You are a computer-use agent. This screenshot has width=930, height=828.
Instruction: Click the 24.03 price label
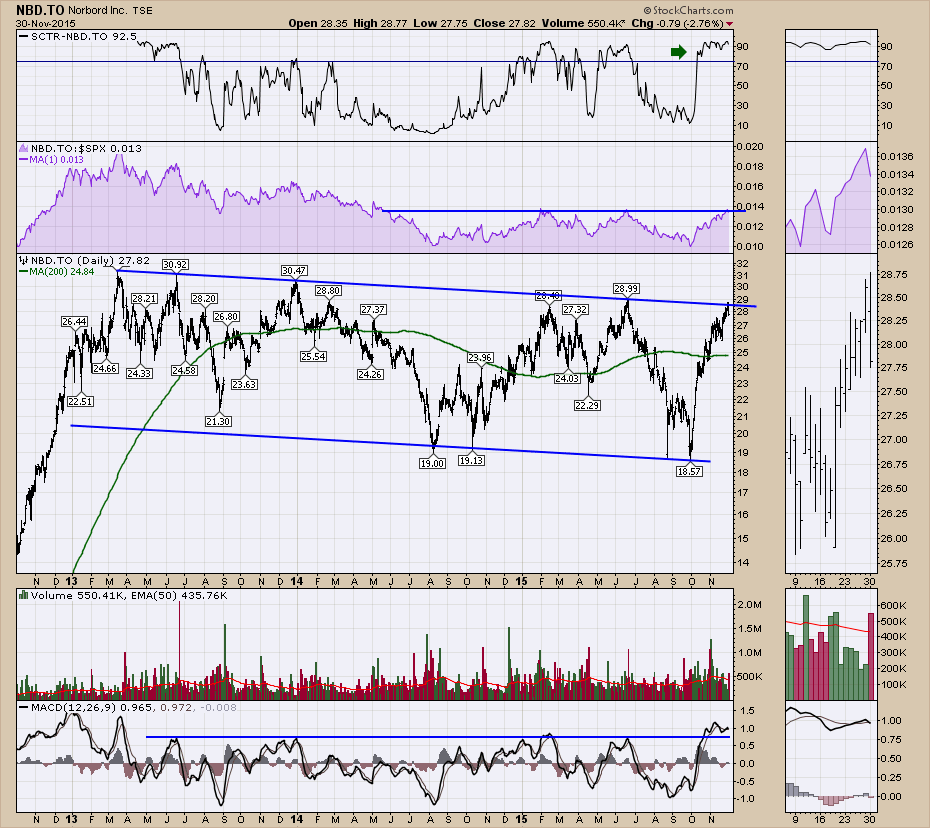click(566, 378)
